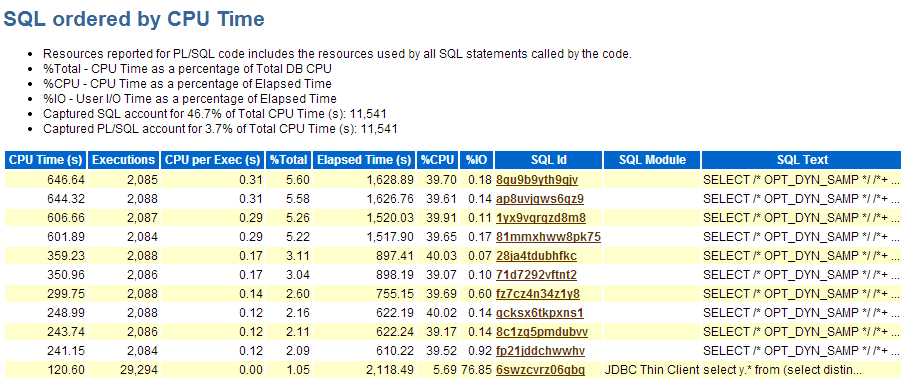Click the fz7cz4n34z1y8 SQL Id

[537, 294]
